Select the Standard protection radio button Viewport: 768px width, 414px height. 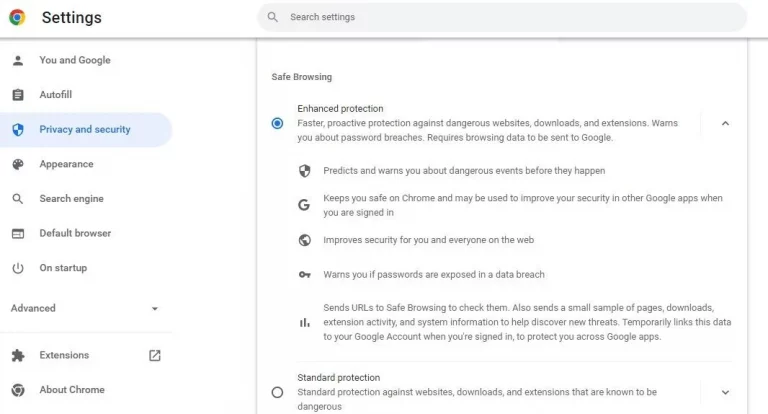coord(277,392)
